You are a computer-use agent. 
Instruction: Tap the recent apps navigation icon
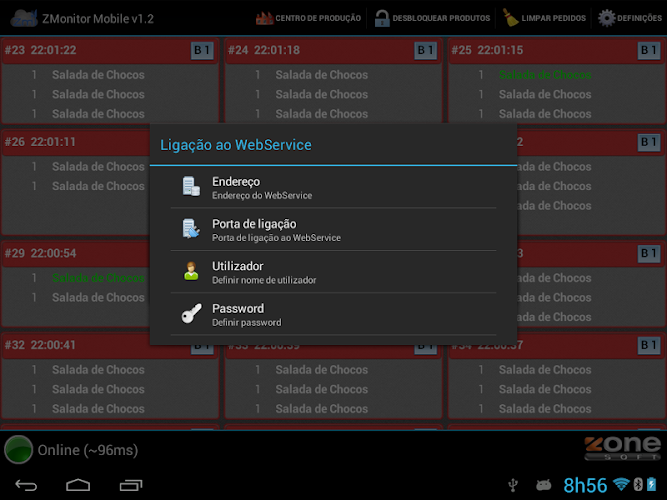point(131,485)
